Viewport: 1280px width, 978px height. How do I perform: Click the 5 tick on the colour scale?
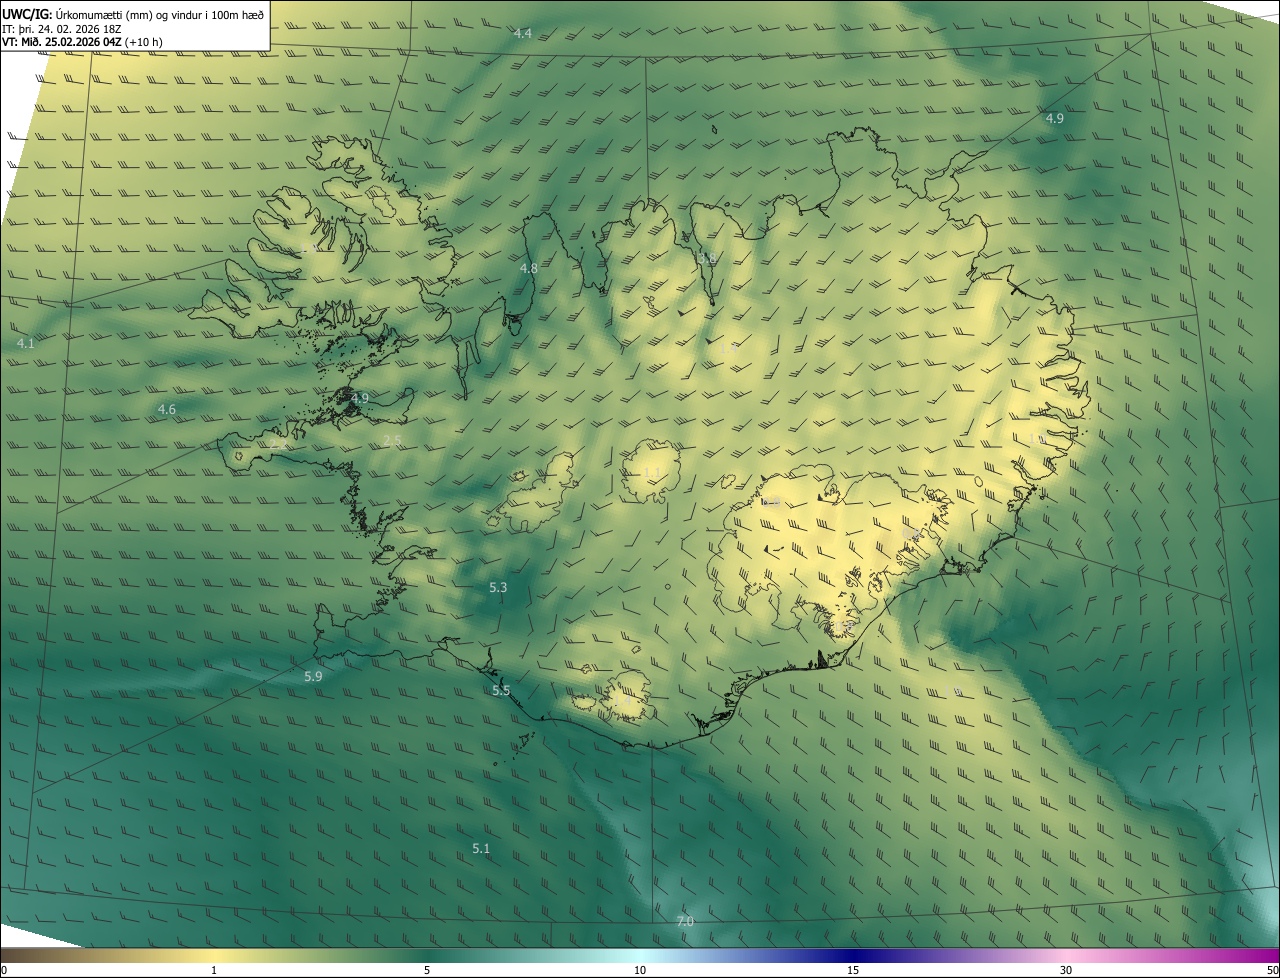(427, 971)
